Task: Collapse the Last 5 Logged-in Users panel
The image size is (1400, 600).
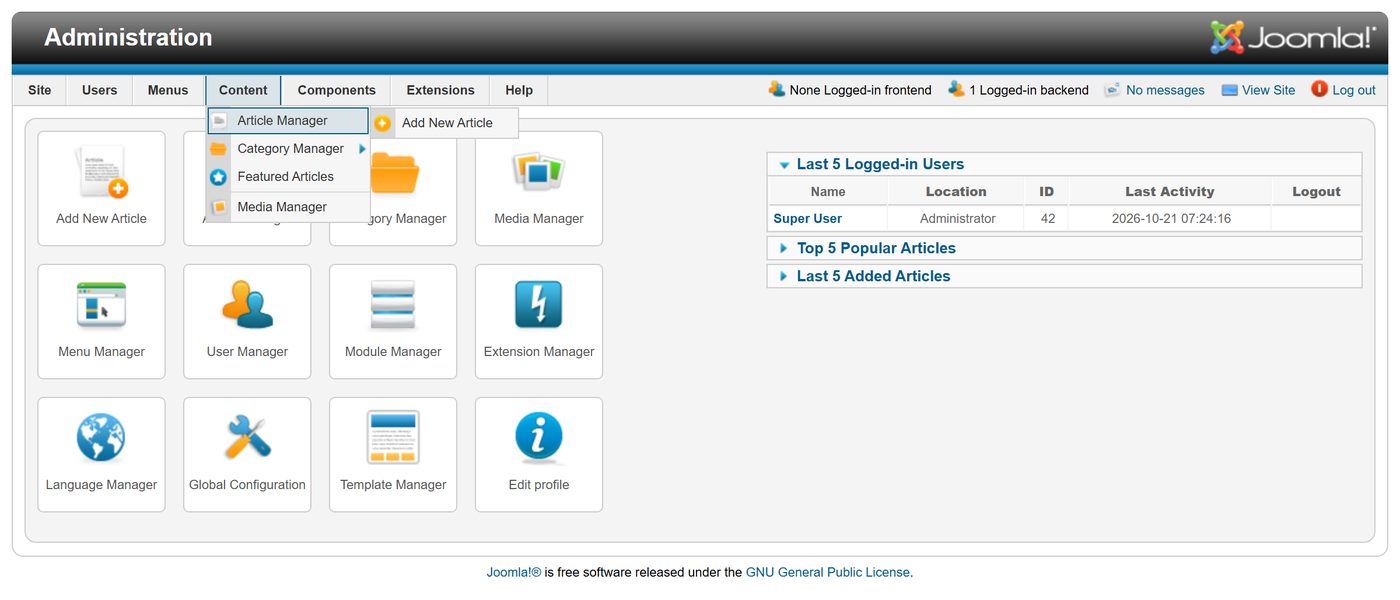Action: pyautogui.click(x=785, y=165)
